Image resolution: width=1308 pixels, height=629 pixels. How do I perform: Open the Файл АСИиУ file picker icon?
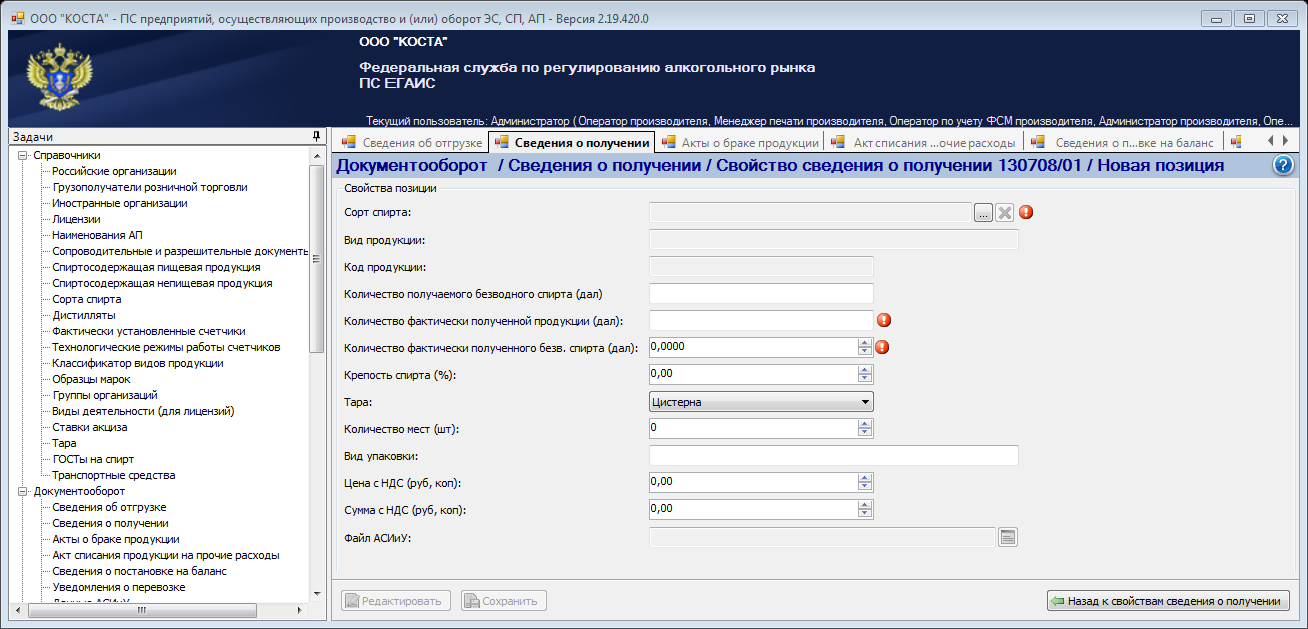pos(1008,537)
